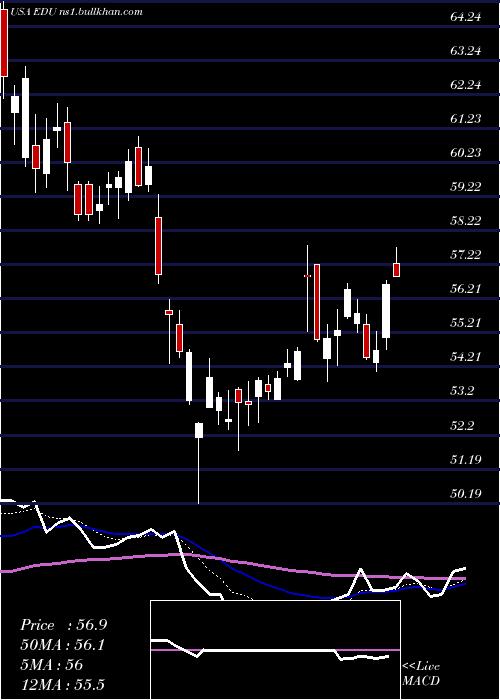
Task: Click the 55.21 price axis label
Action: 466,322
